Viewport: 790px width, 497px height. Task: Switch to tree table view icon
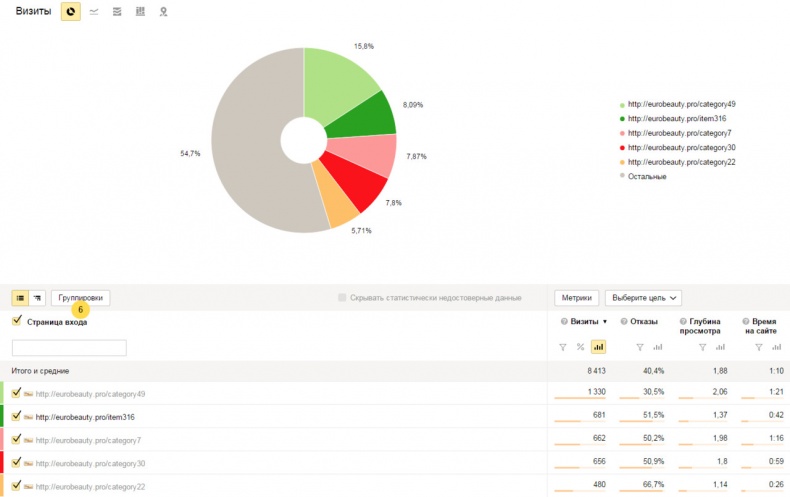[37, 298]
